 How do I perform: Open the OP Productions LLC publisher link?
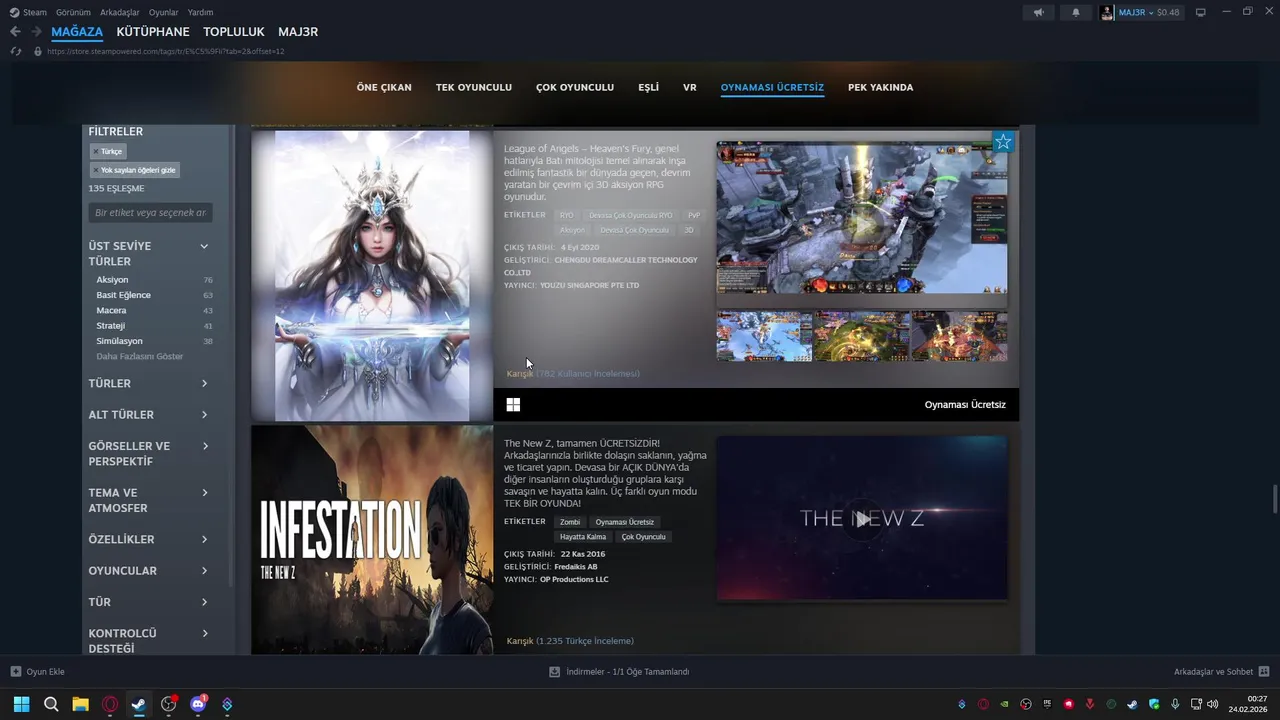tap(574, 580)
